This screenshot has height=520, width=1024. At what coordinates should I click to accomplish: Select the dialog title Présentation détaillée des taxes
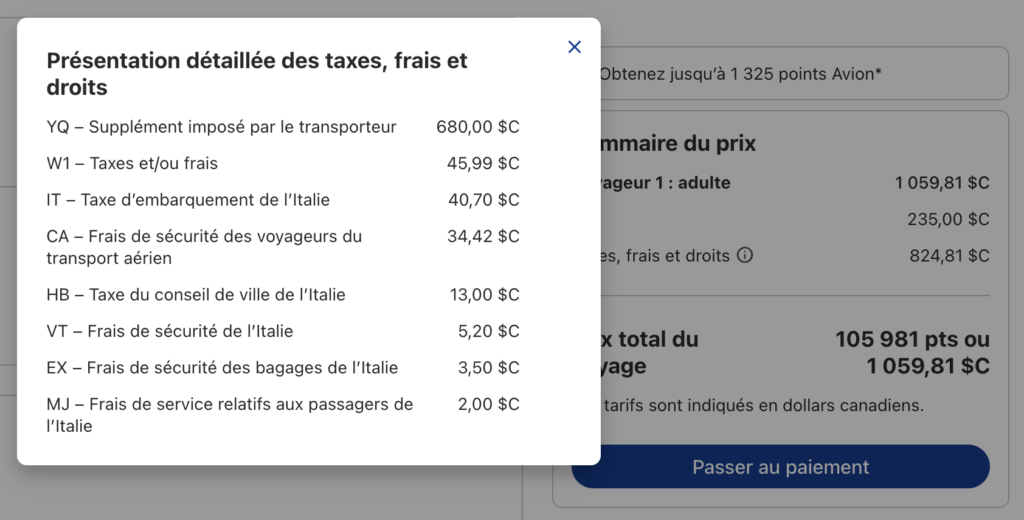(x=257, y=74)
